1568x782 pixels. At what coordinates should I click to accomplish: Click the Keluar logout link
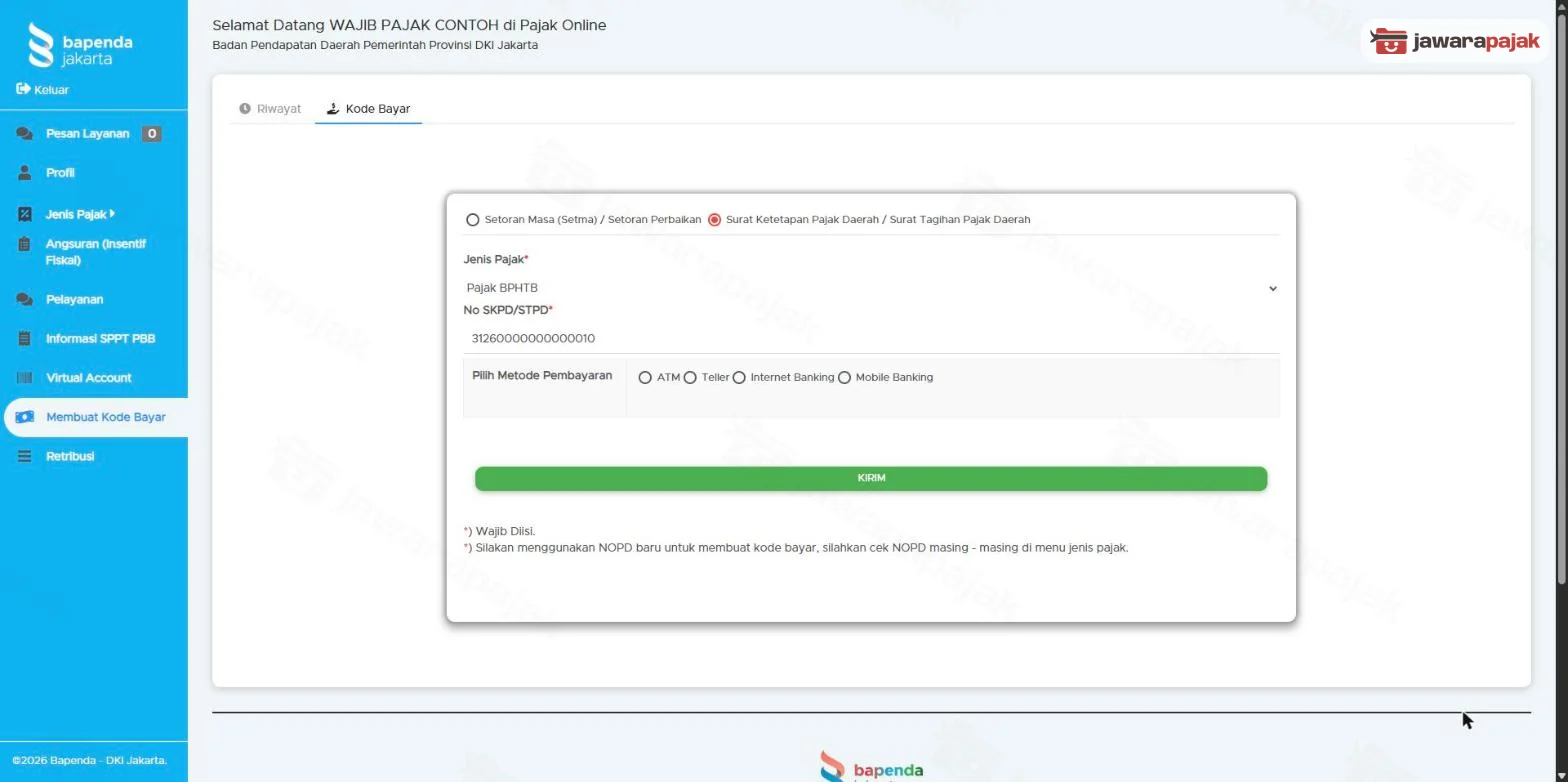click(x=43, y=89)
